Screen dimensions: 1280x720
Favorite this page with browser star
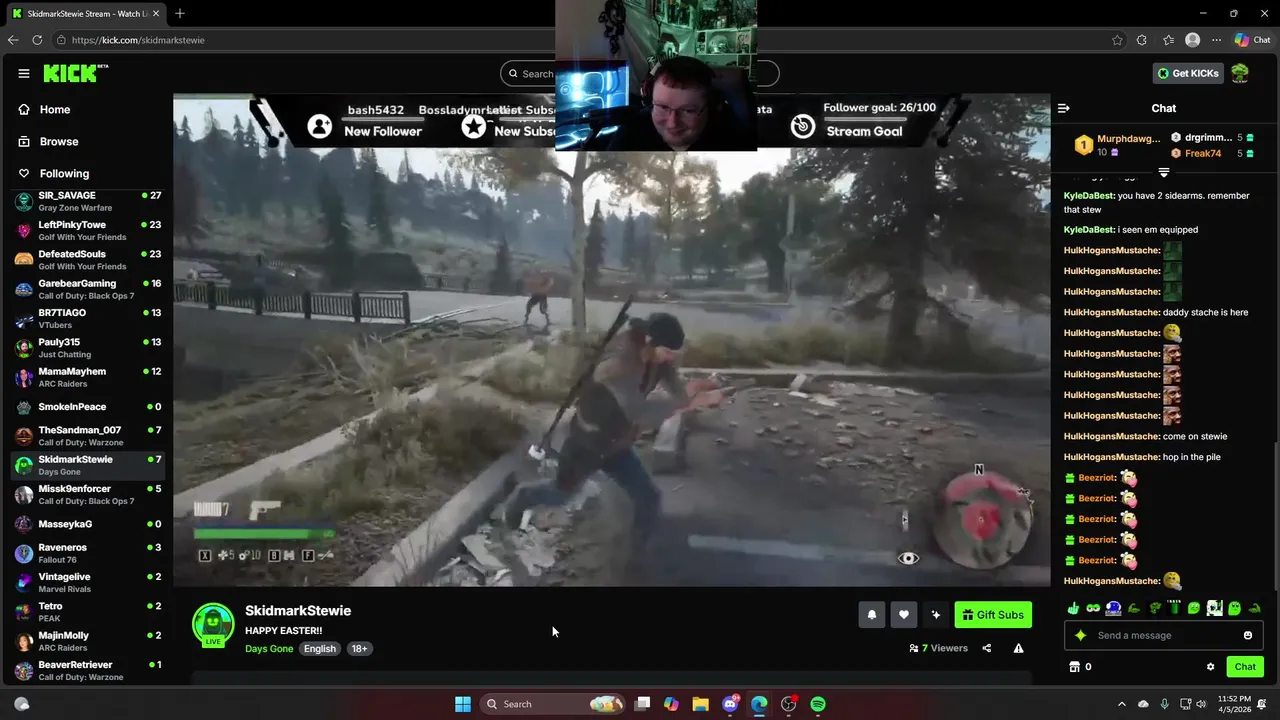point(1117,40)
